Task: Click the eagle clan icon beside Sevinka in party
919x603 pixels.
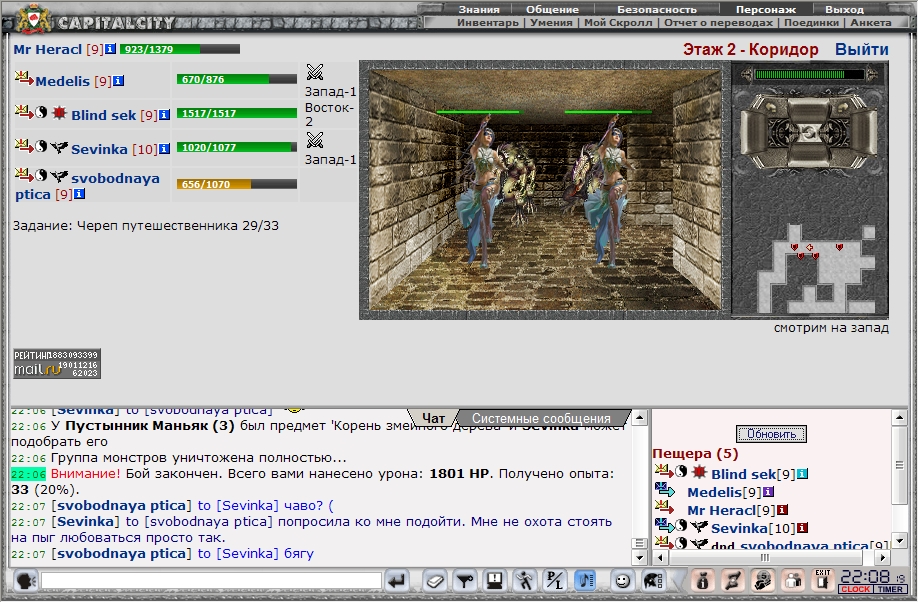Action: pyautogui.click(x=59, y=147)
